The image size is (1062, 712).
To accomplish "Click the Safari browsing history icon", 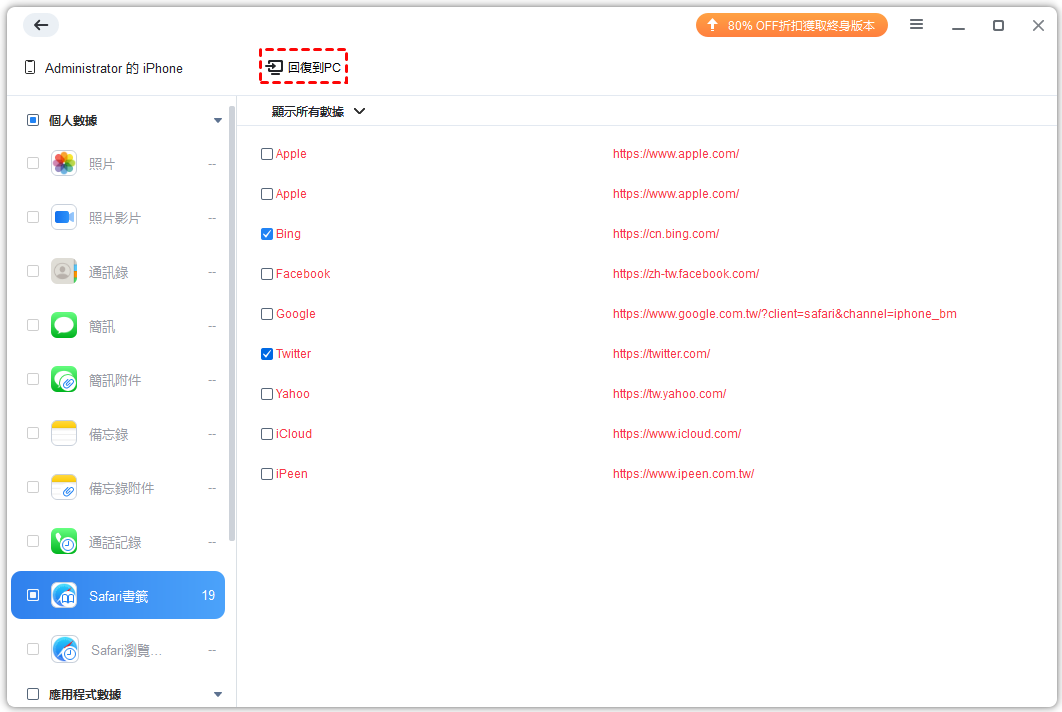I will click(x=64, y=649).
